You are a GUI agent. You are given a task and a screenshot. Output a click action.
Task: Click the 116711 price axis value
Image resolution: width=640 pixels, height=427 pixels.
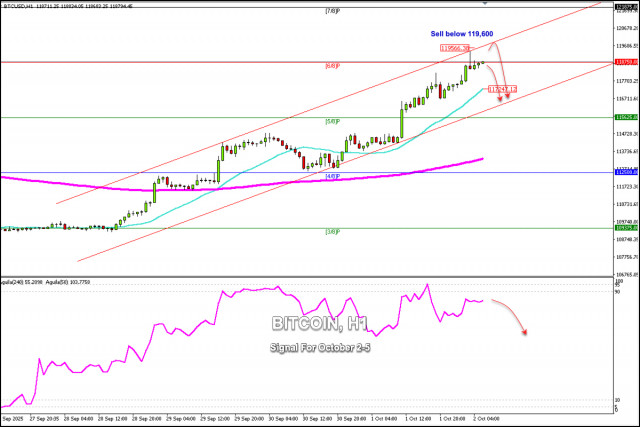coord(627,98)
